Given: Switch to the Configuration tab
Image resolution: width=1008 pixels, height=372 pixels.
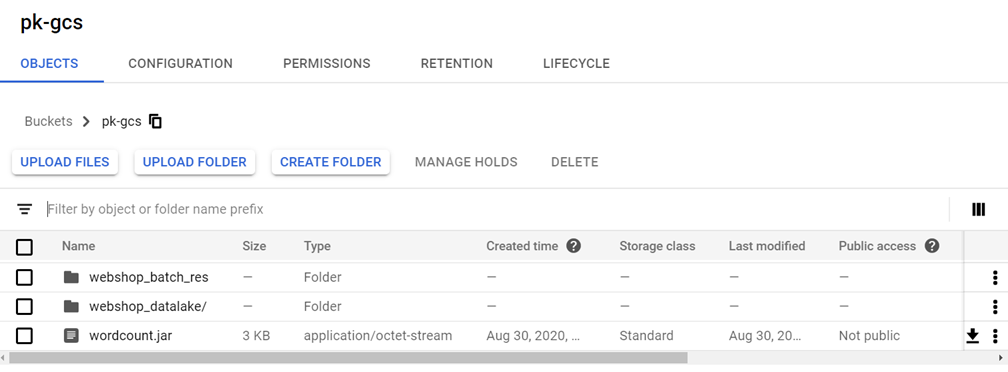Looking at the screenshot, I should coord(181,64).
